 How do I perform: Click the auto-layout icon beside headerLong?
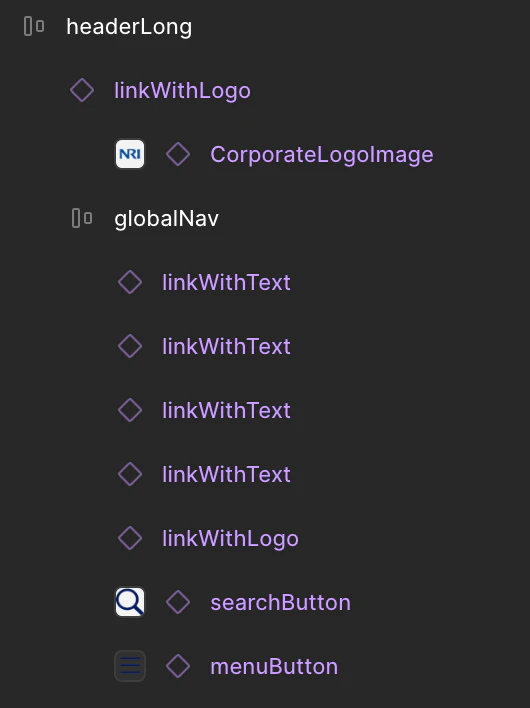click(34, 26)
